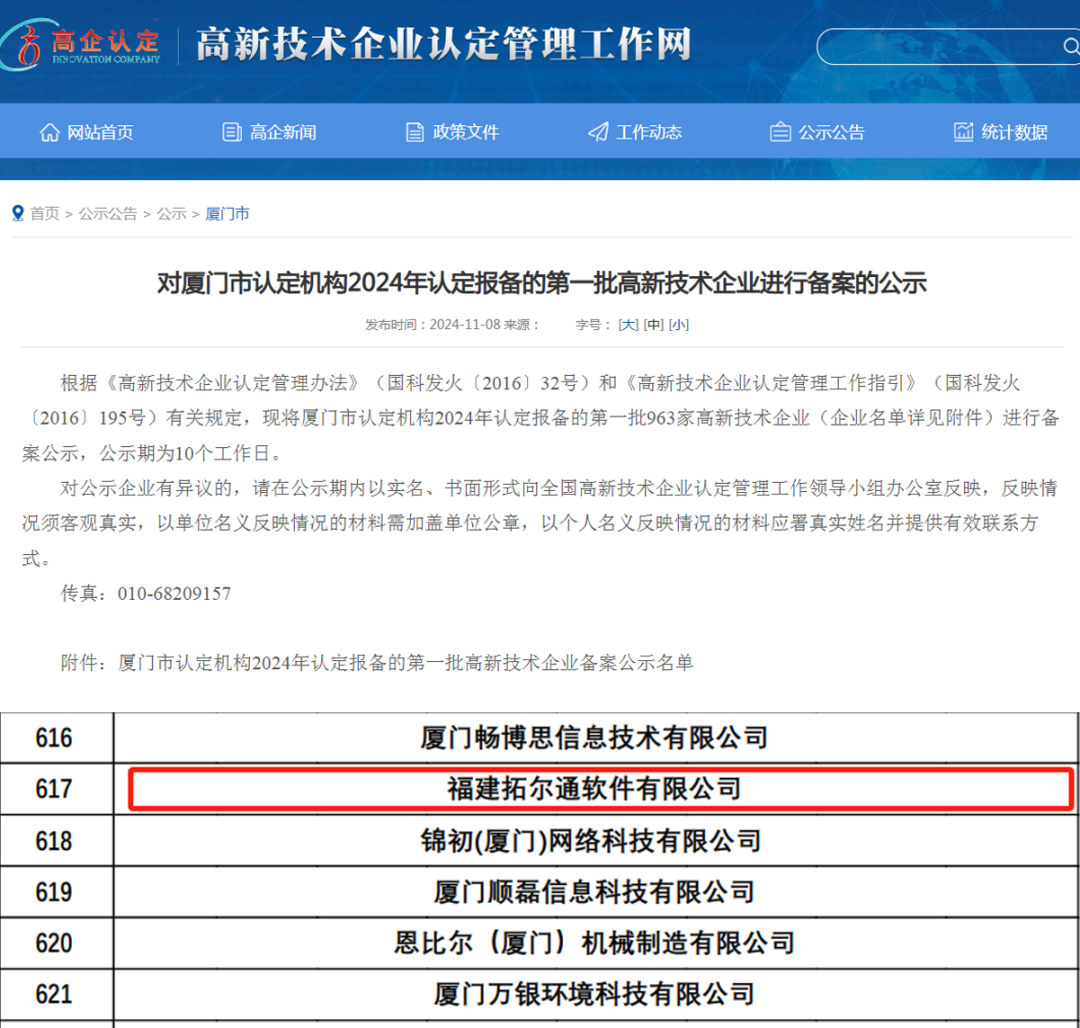The image size is (1080, 1028).
Task: Select table cell number 618
Action: pos(56,841)
